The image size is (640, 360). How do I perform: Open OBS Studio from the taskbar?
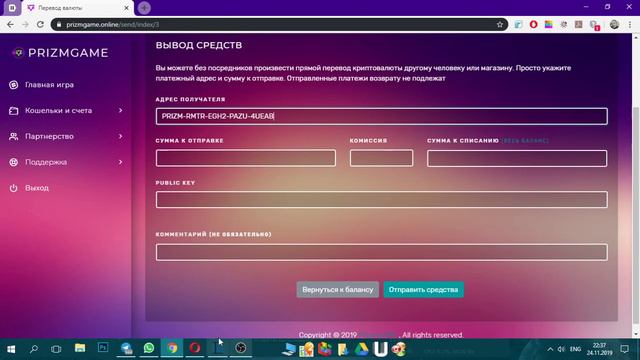[240, 348]
